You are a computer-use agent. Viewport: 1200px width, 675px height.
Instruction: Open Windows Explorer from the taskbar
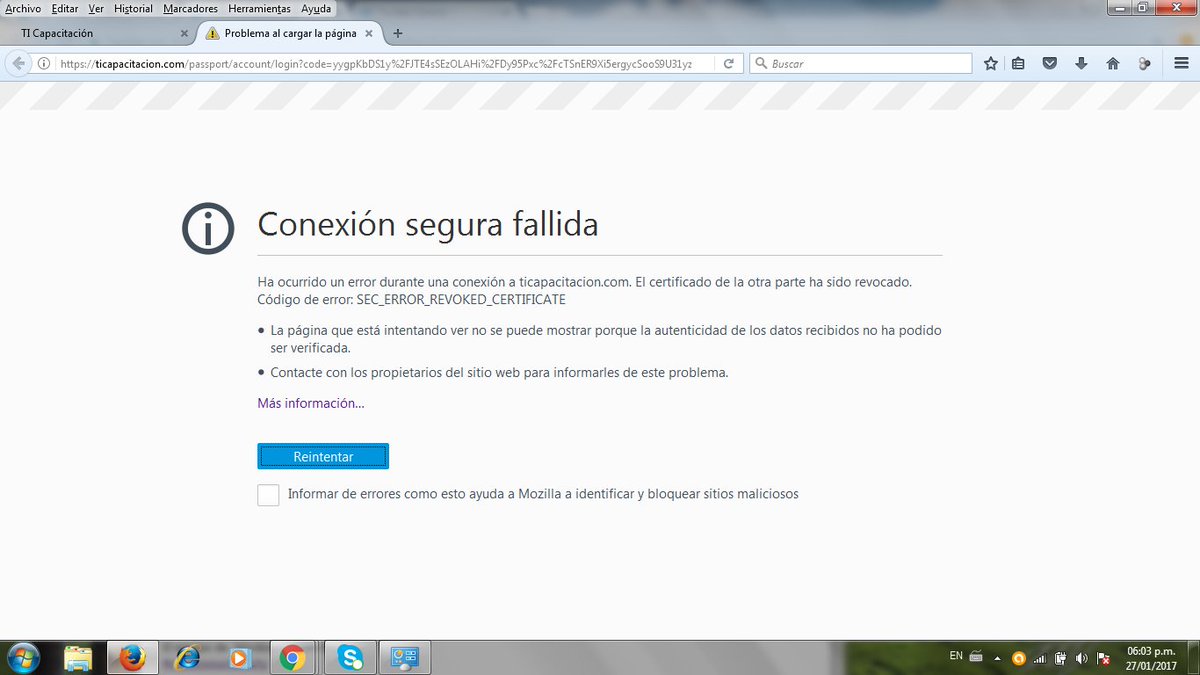click(x=78, y=658)
